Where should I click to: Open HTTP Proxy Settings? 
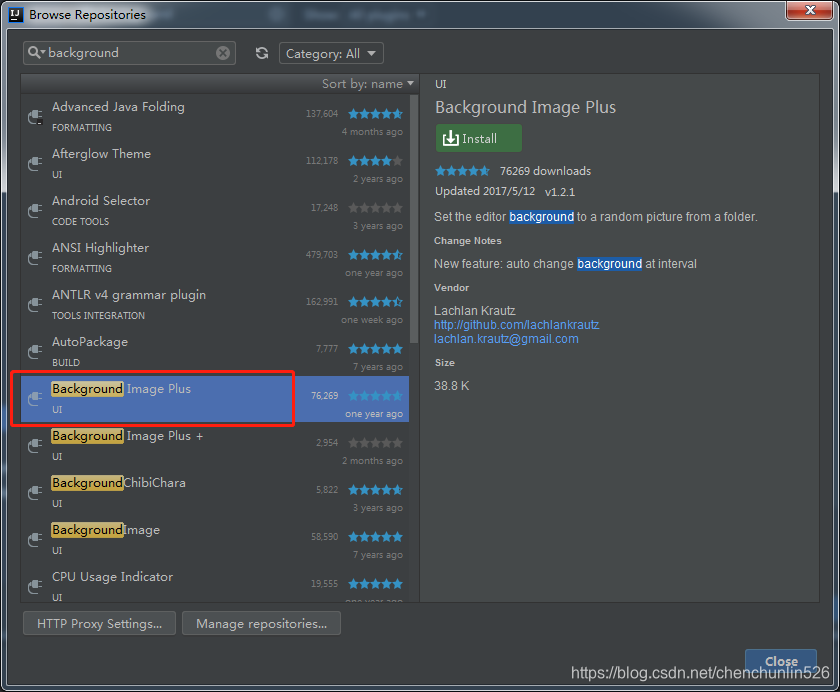pos(100,623)
